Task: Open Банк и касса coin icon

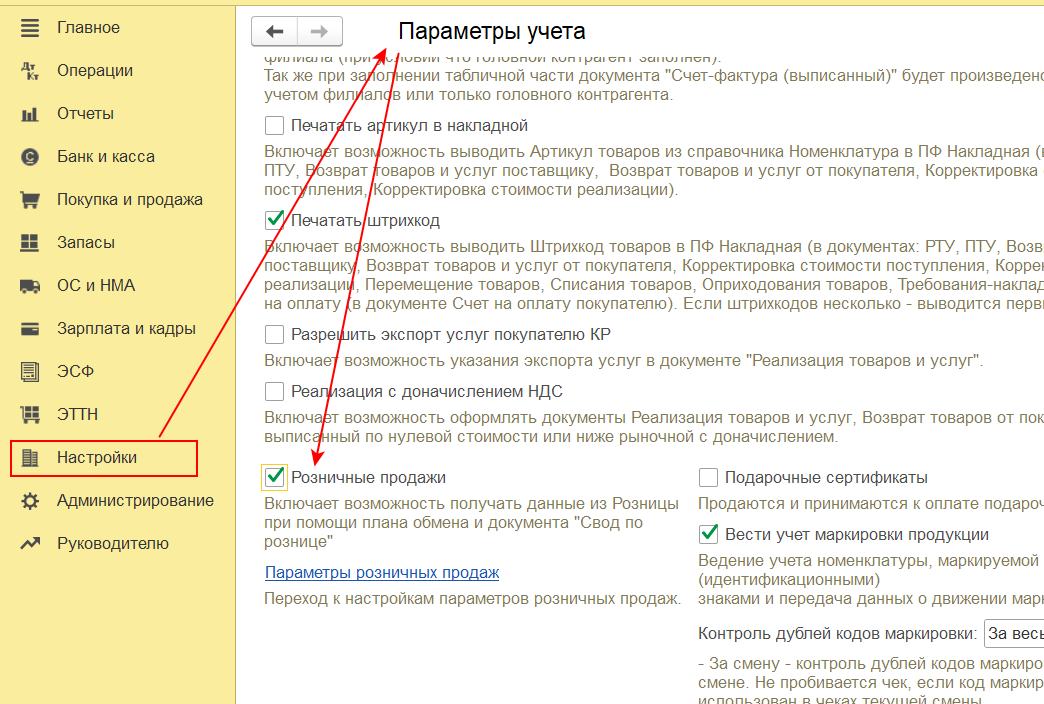Action: [x=30, y=157]
